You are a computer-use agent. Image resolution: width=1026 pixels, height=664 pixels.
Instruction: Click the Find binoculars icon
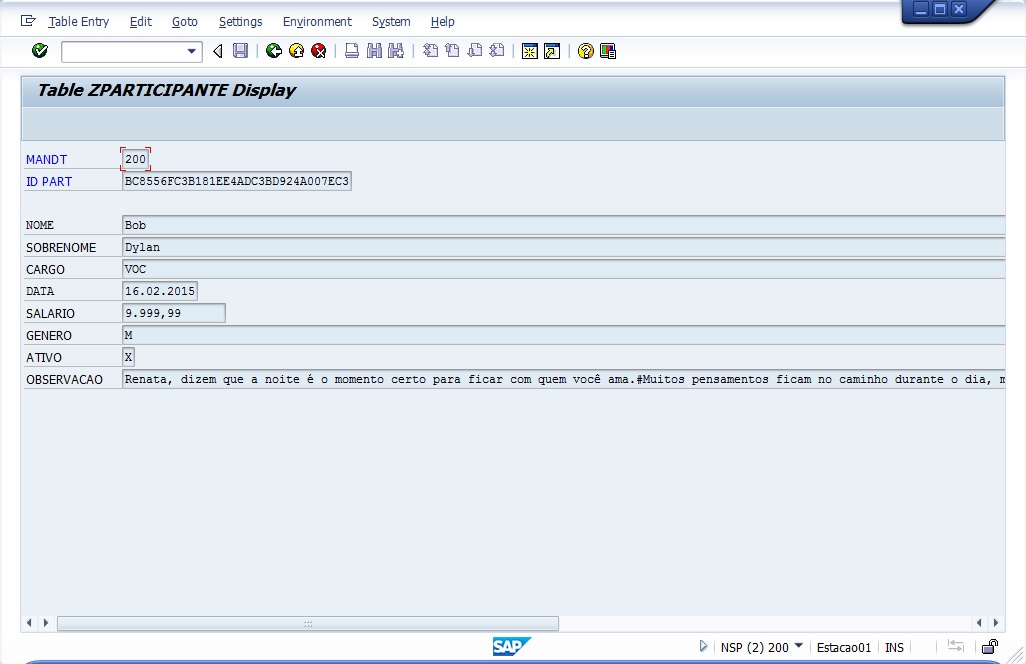[x=374, y=51]
